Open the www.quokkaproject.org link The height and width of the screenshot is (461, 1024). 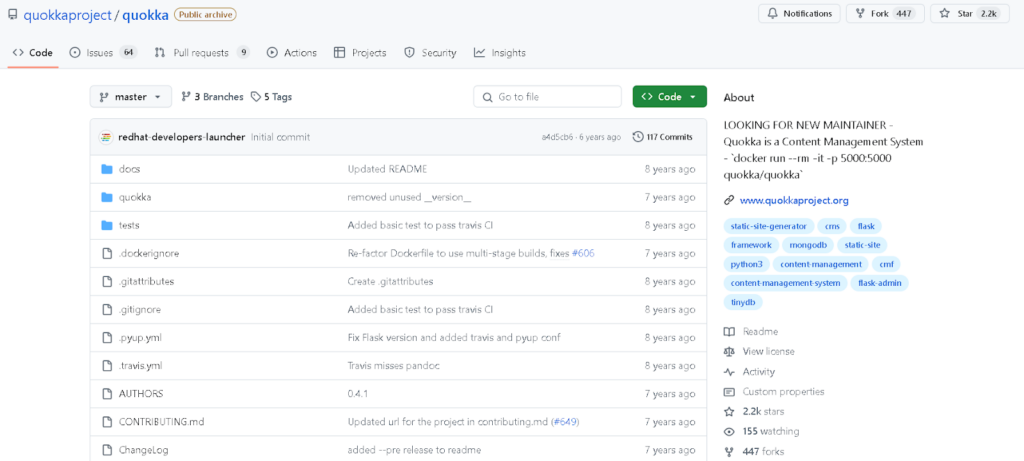[794, 201]
